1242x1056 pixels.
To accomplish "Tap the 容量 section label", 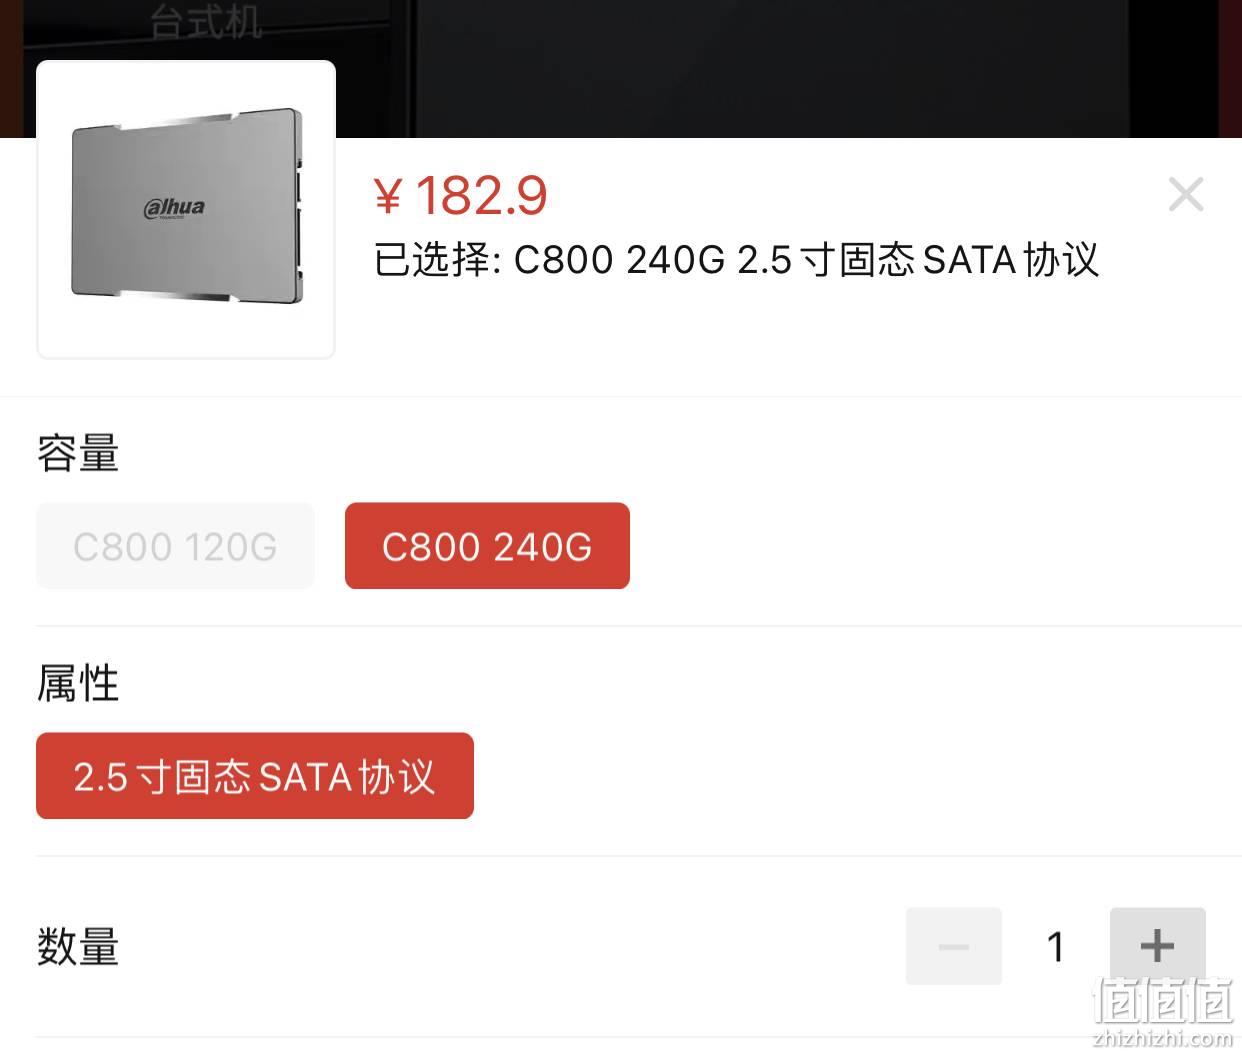I will click(78, 453).
